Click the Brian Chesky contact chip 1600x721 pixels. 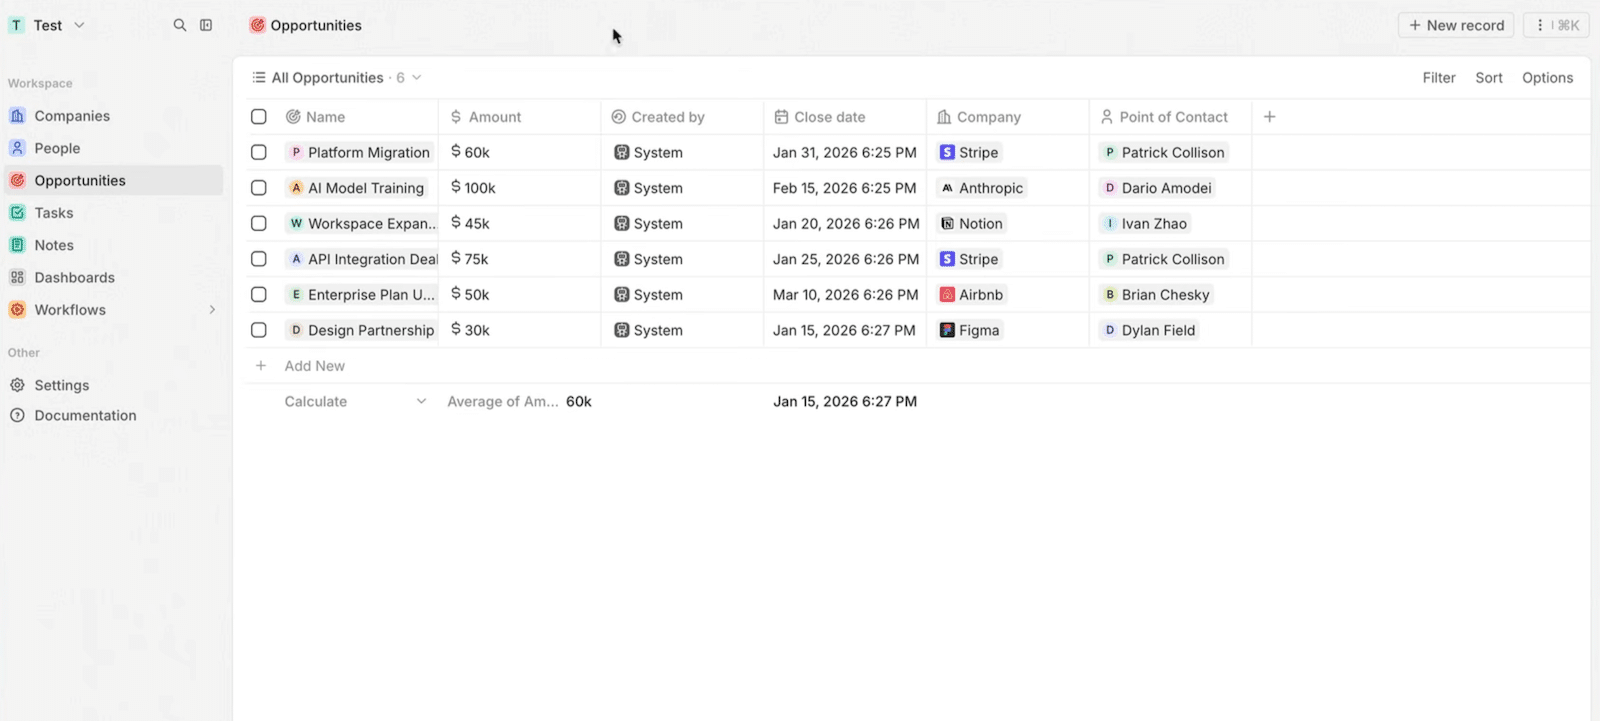click(x=1156, y=295)
